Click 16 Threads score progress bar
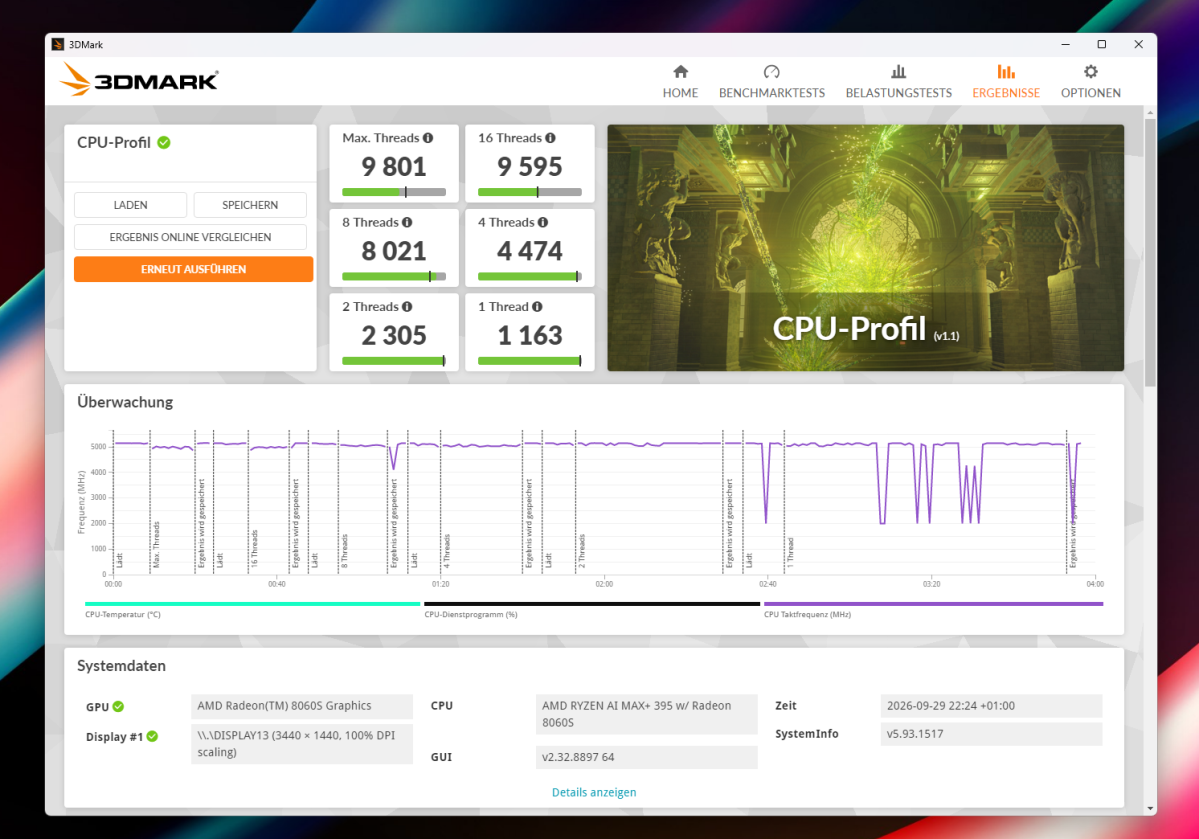The image size is (1199, 839). click(530, 192)
